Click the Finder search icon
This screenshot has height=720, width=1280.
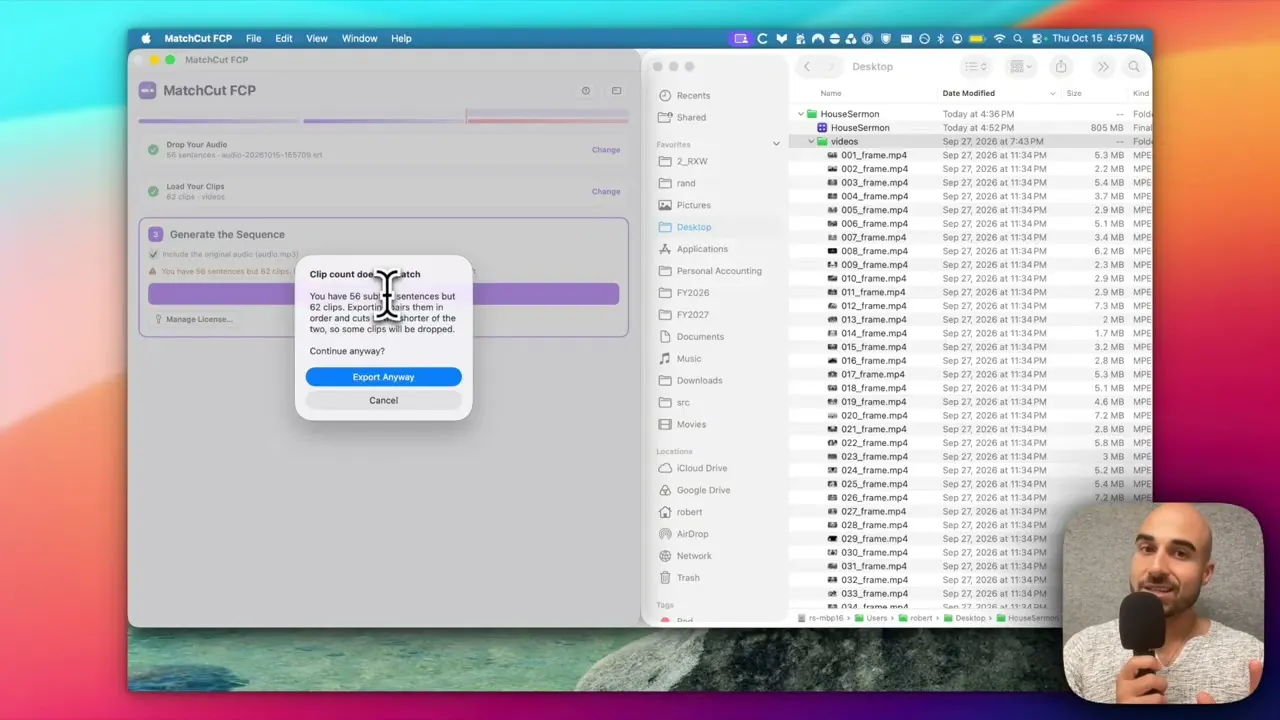point(1134,67)
